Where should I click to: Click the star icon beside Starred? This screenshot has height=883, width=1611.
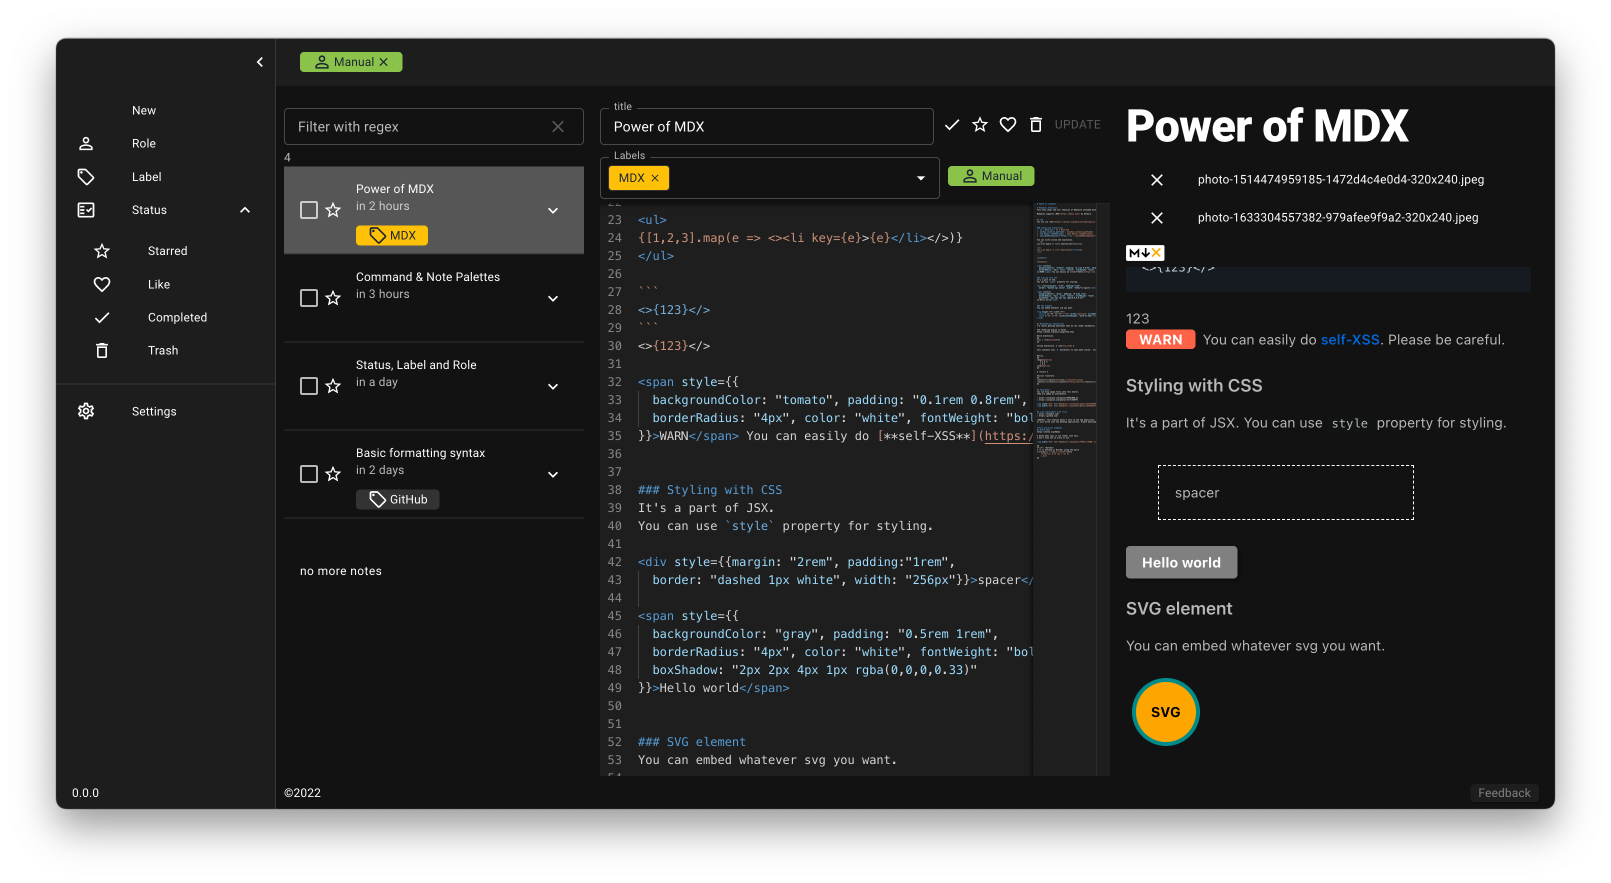[x=102, y=251]
